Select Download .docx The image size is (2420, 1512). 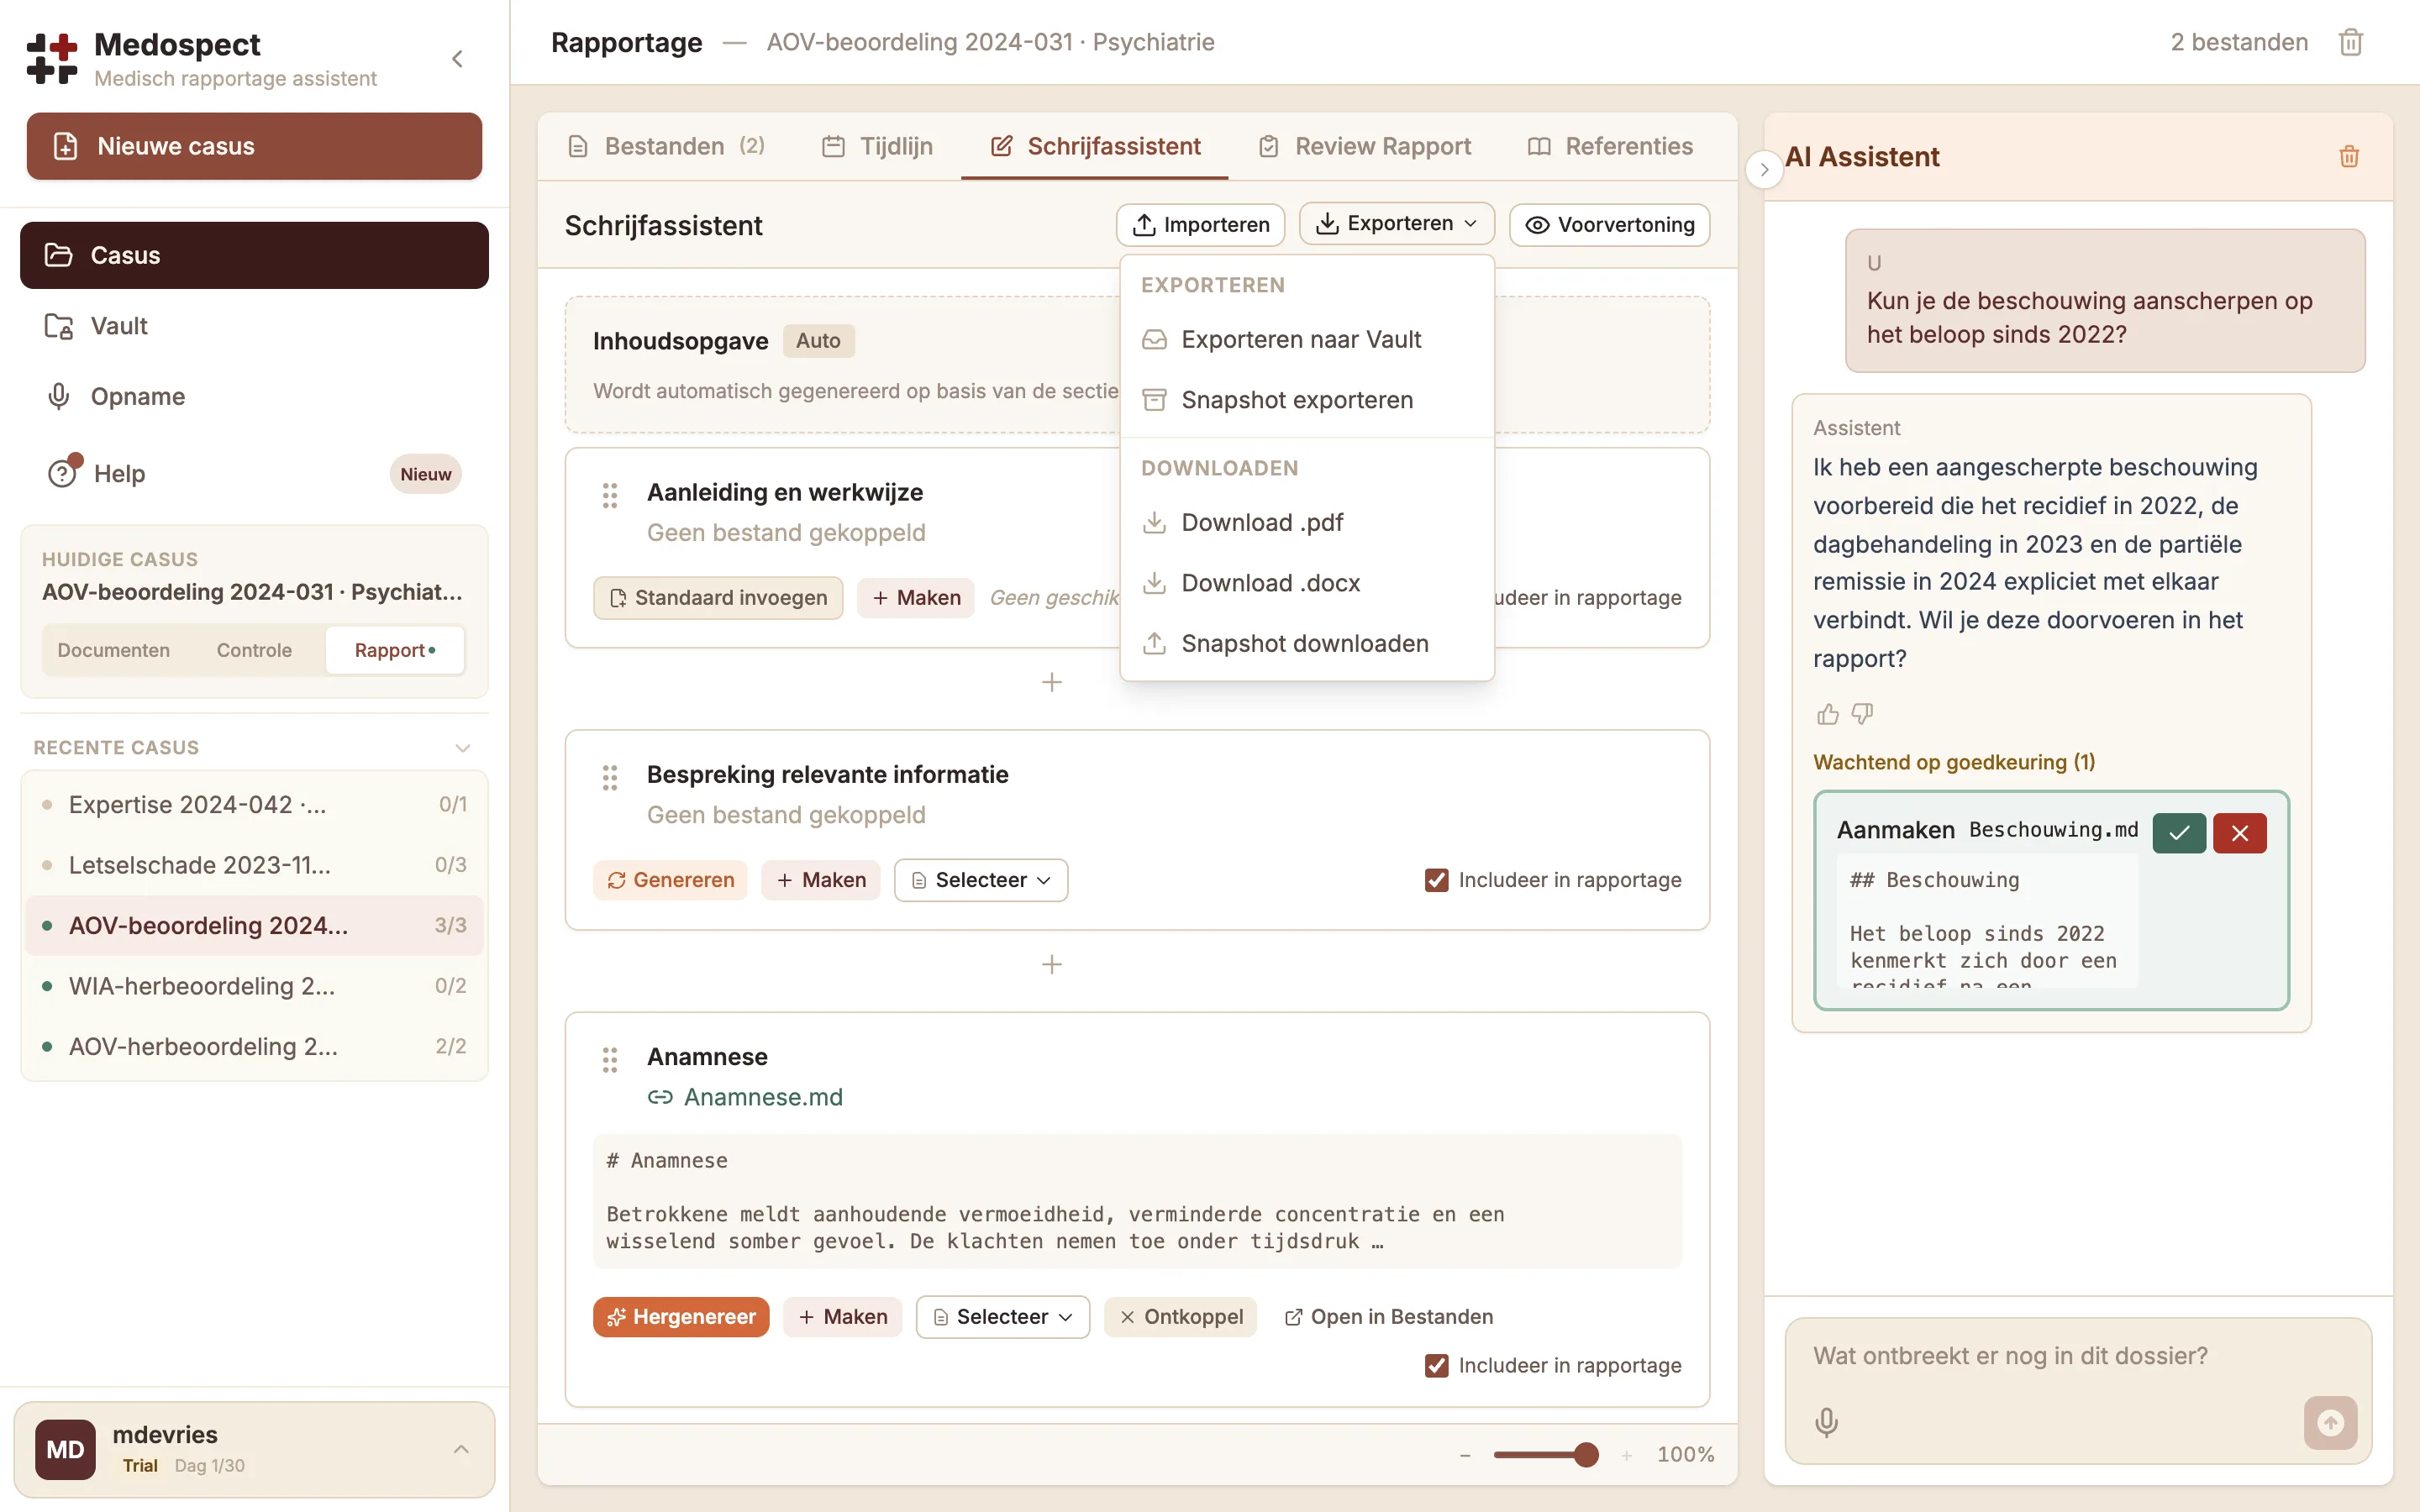[x=1307, y=583]
